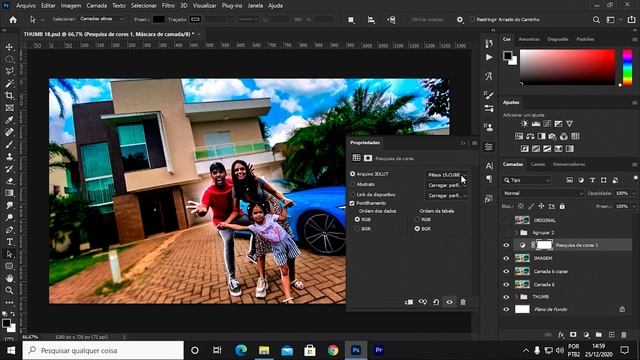Choose BGR under Ordem dos dados

click(358, 229)
